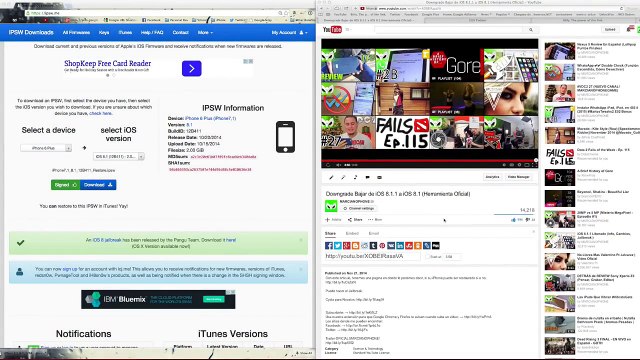This screenshot has height=360, width=640.
Task: Share video on StumbleUpon icon
Action: click(409, 245)
